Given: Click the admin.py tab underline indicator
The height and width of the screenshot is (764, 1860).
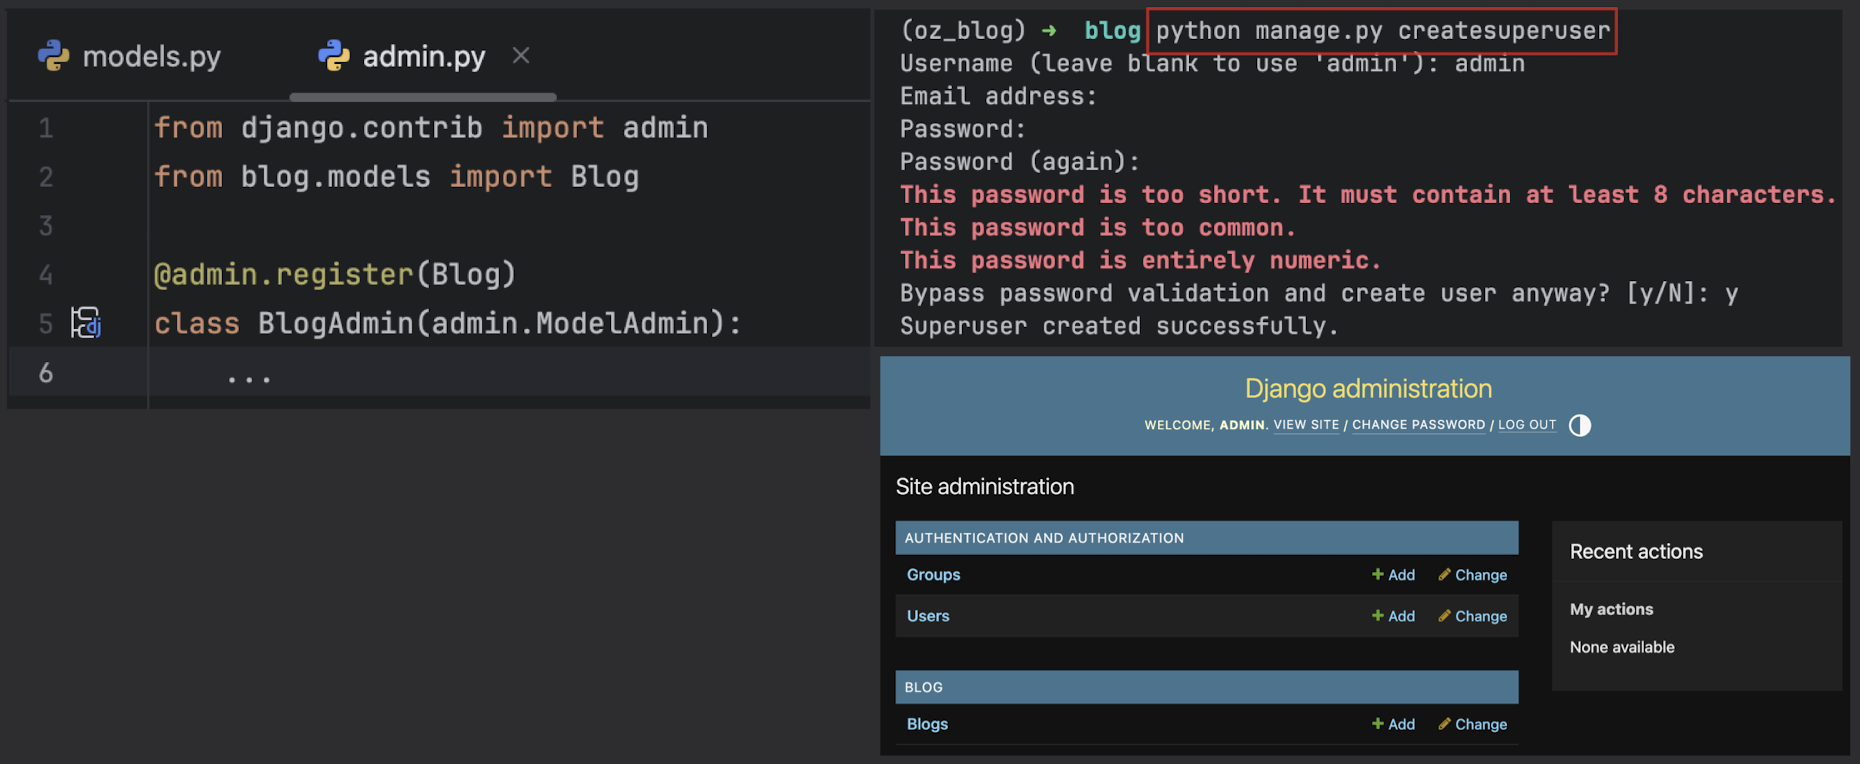Looking at the screenshot, I should [x=423, y=97].
